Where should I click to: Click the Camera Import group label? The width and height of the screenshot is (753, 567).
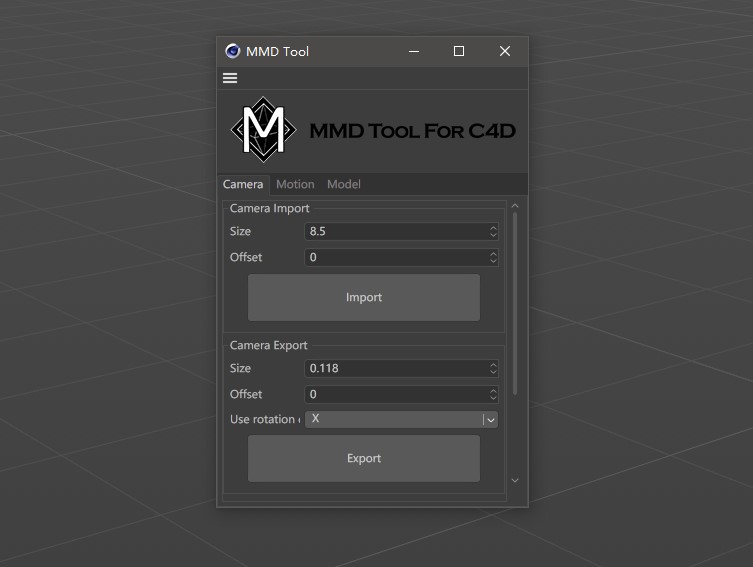click(269, 208)
